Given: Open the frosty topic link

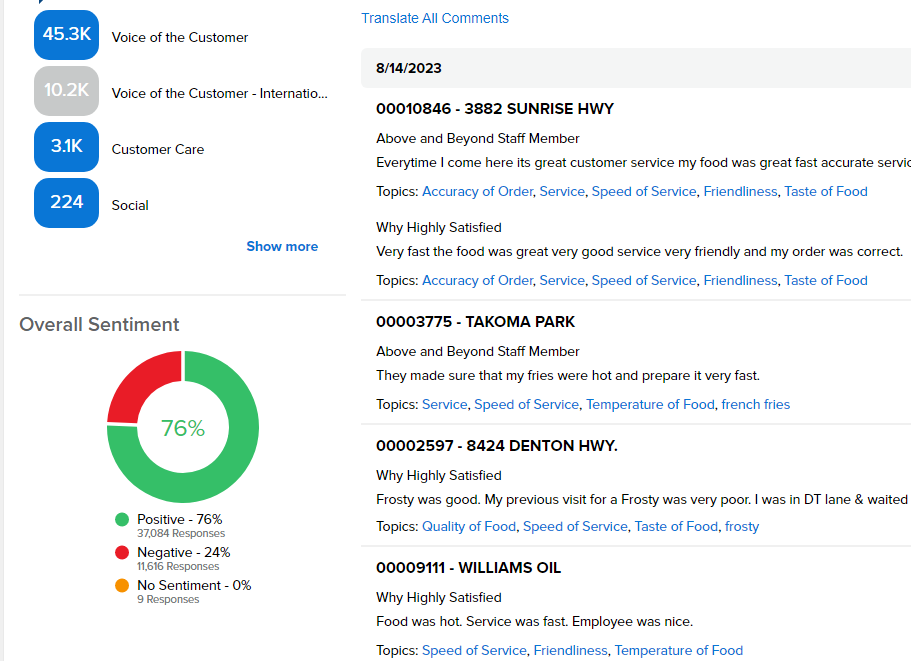Looking at the screenshot, I should (742, 527).
